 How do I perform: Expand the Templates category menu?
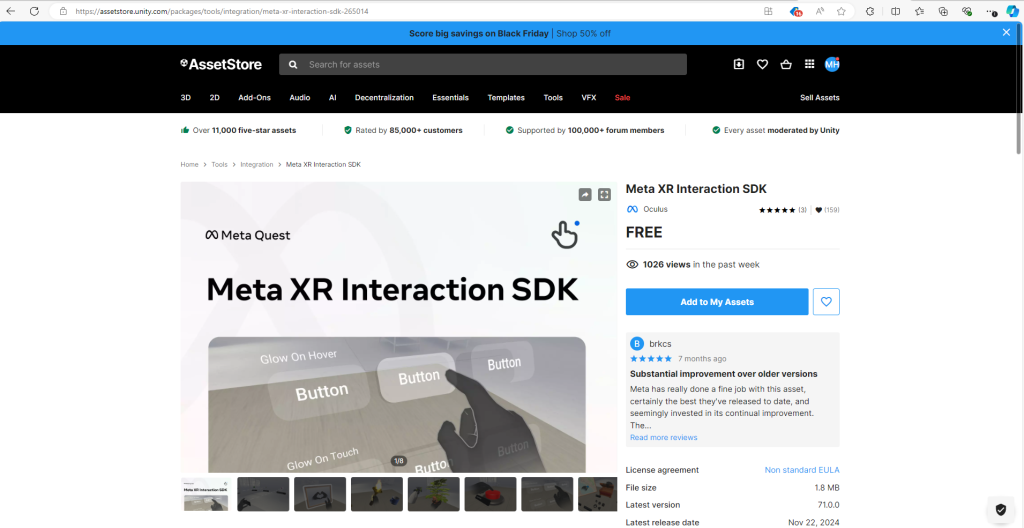[x=506, y=98]
